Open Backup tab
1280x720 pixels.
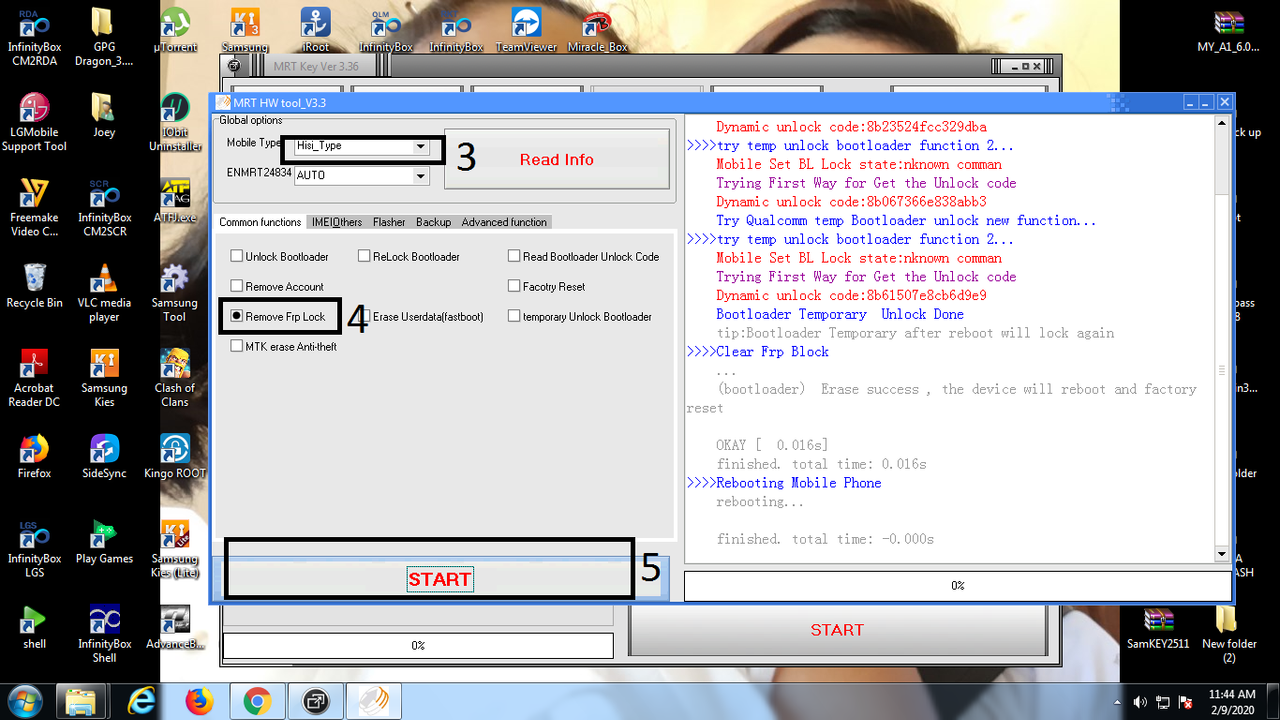[x=433, y=222]
